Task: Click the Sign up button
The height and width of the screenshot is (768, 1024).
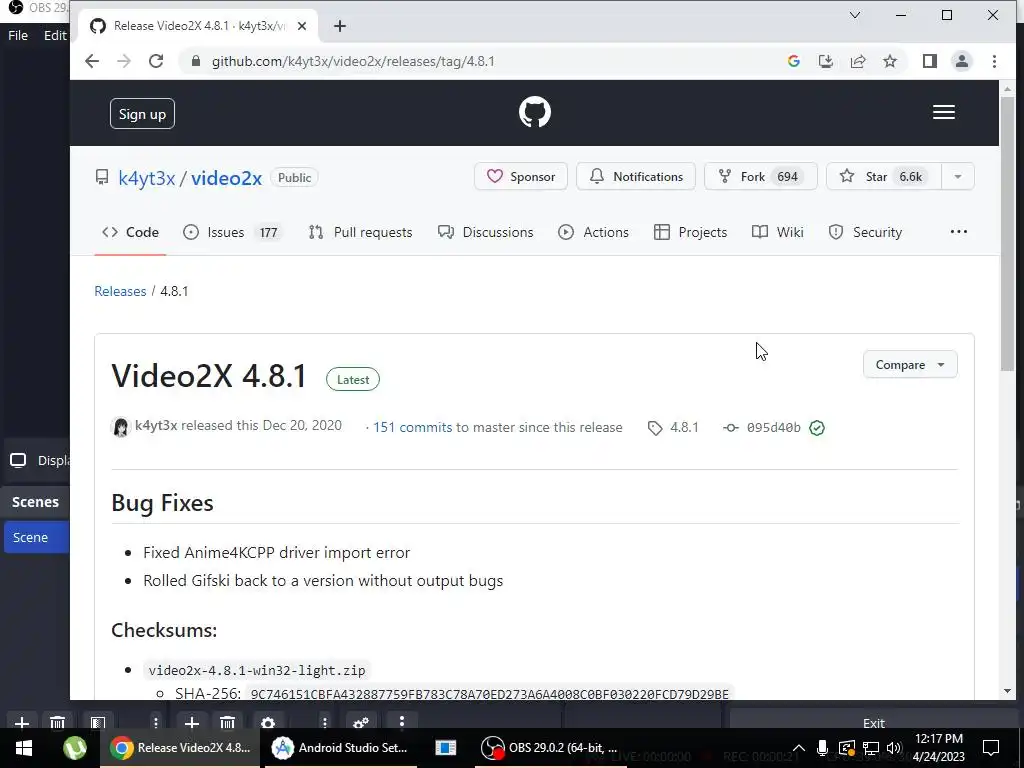Action: pyautogui.click(x=142, y=114)
